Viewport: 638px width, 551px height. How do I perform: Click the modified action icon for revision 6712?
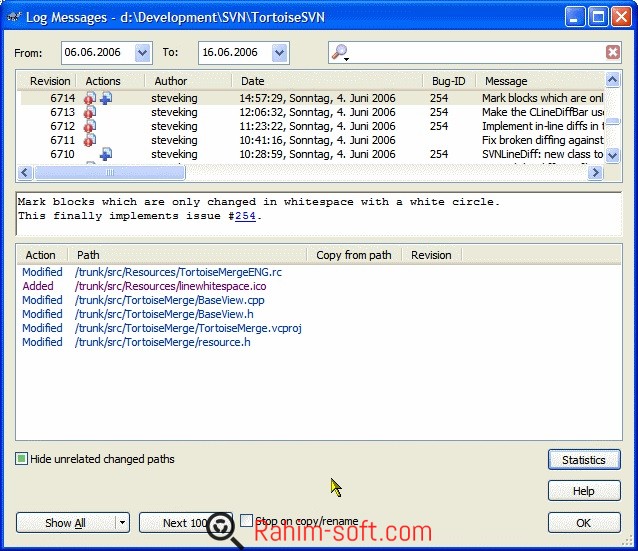[x=90, y=126]
